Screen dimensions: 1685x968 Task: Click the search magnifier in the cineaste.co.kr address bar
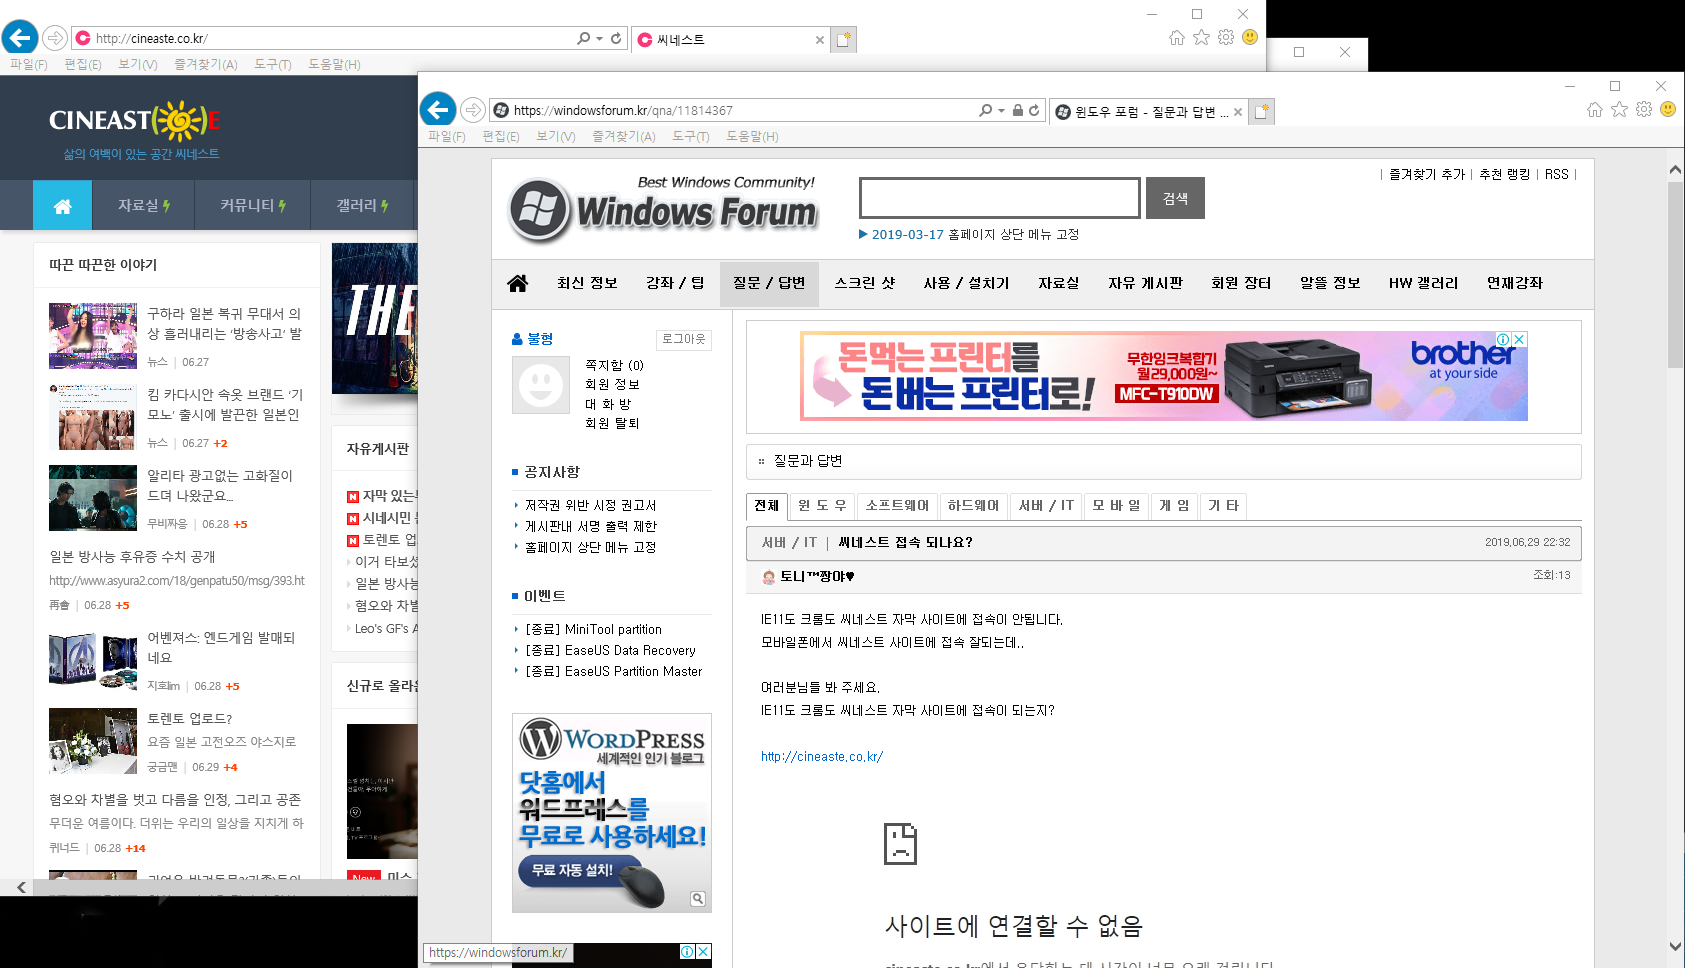click(584, 38)
